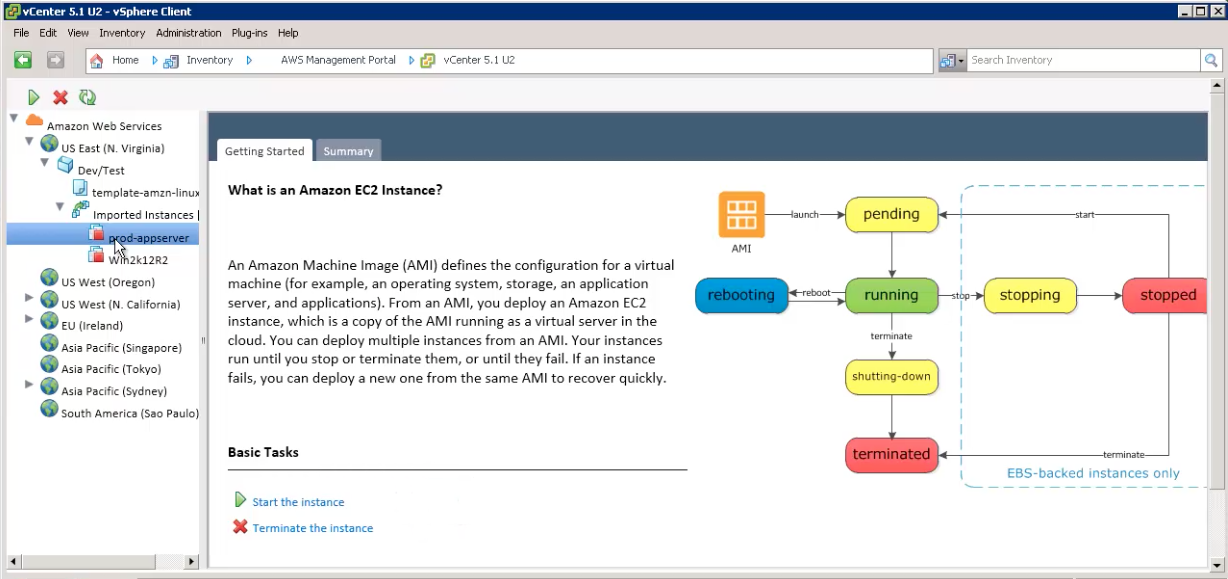This screenshot has height=579, width=1228.
Task: Select the prod-appserver instance icon
Action: [x=97, y=233]
